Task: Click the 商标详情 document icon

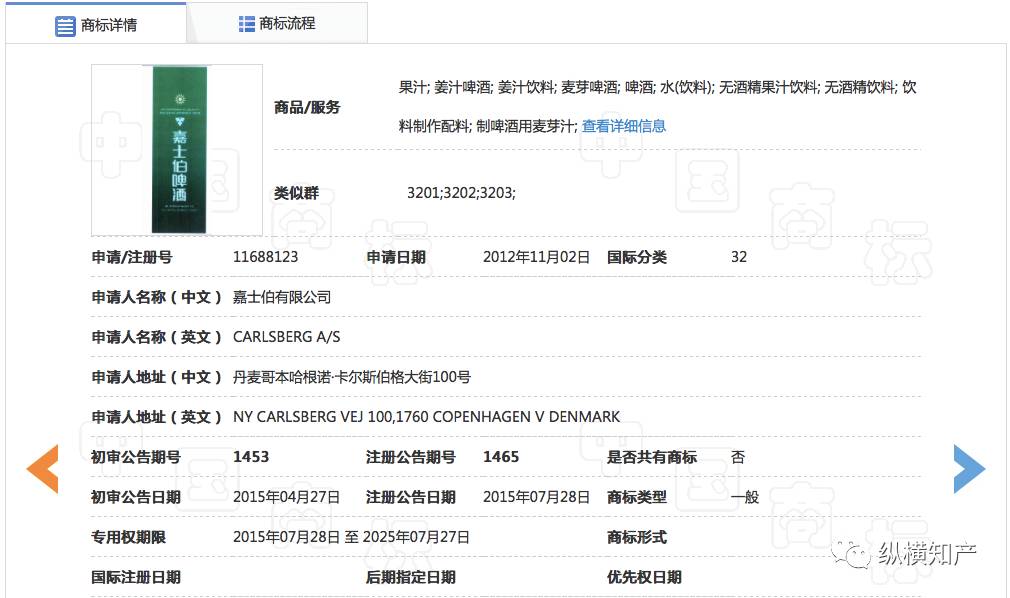Action: 65,26
